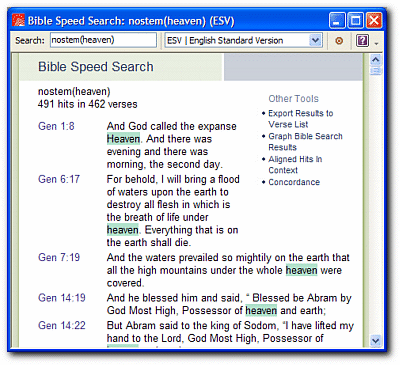The height and width of the screenshot is (365, 400).
Task: Minimize the Bible Speed Search window
Action: coord(337,21)
